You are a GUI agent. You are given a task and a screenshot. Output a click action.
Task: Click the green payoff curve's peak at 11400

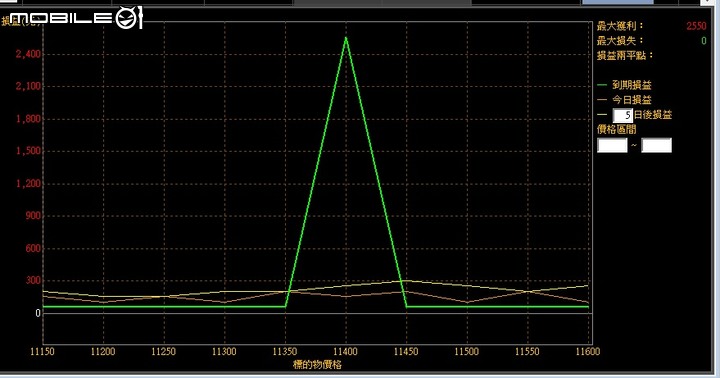[x=346, y=38]
